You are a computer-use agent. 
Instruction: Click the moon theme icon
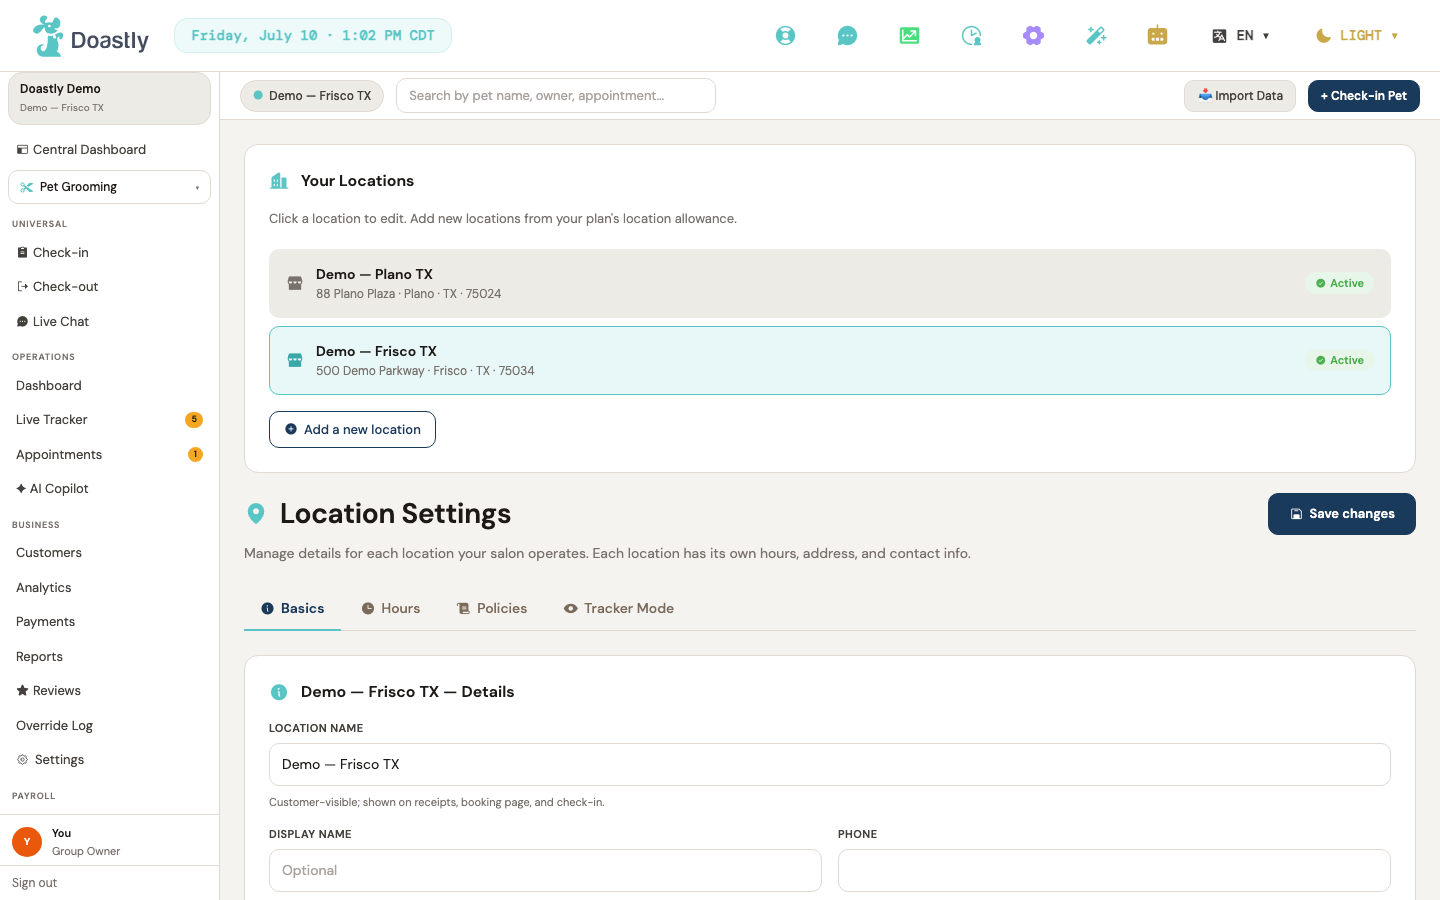[x=1323, y=36]
